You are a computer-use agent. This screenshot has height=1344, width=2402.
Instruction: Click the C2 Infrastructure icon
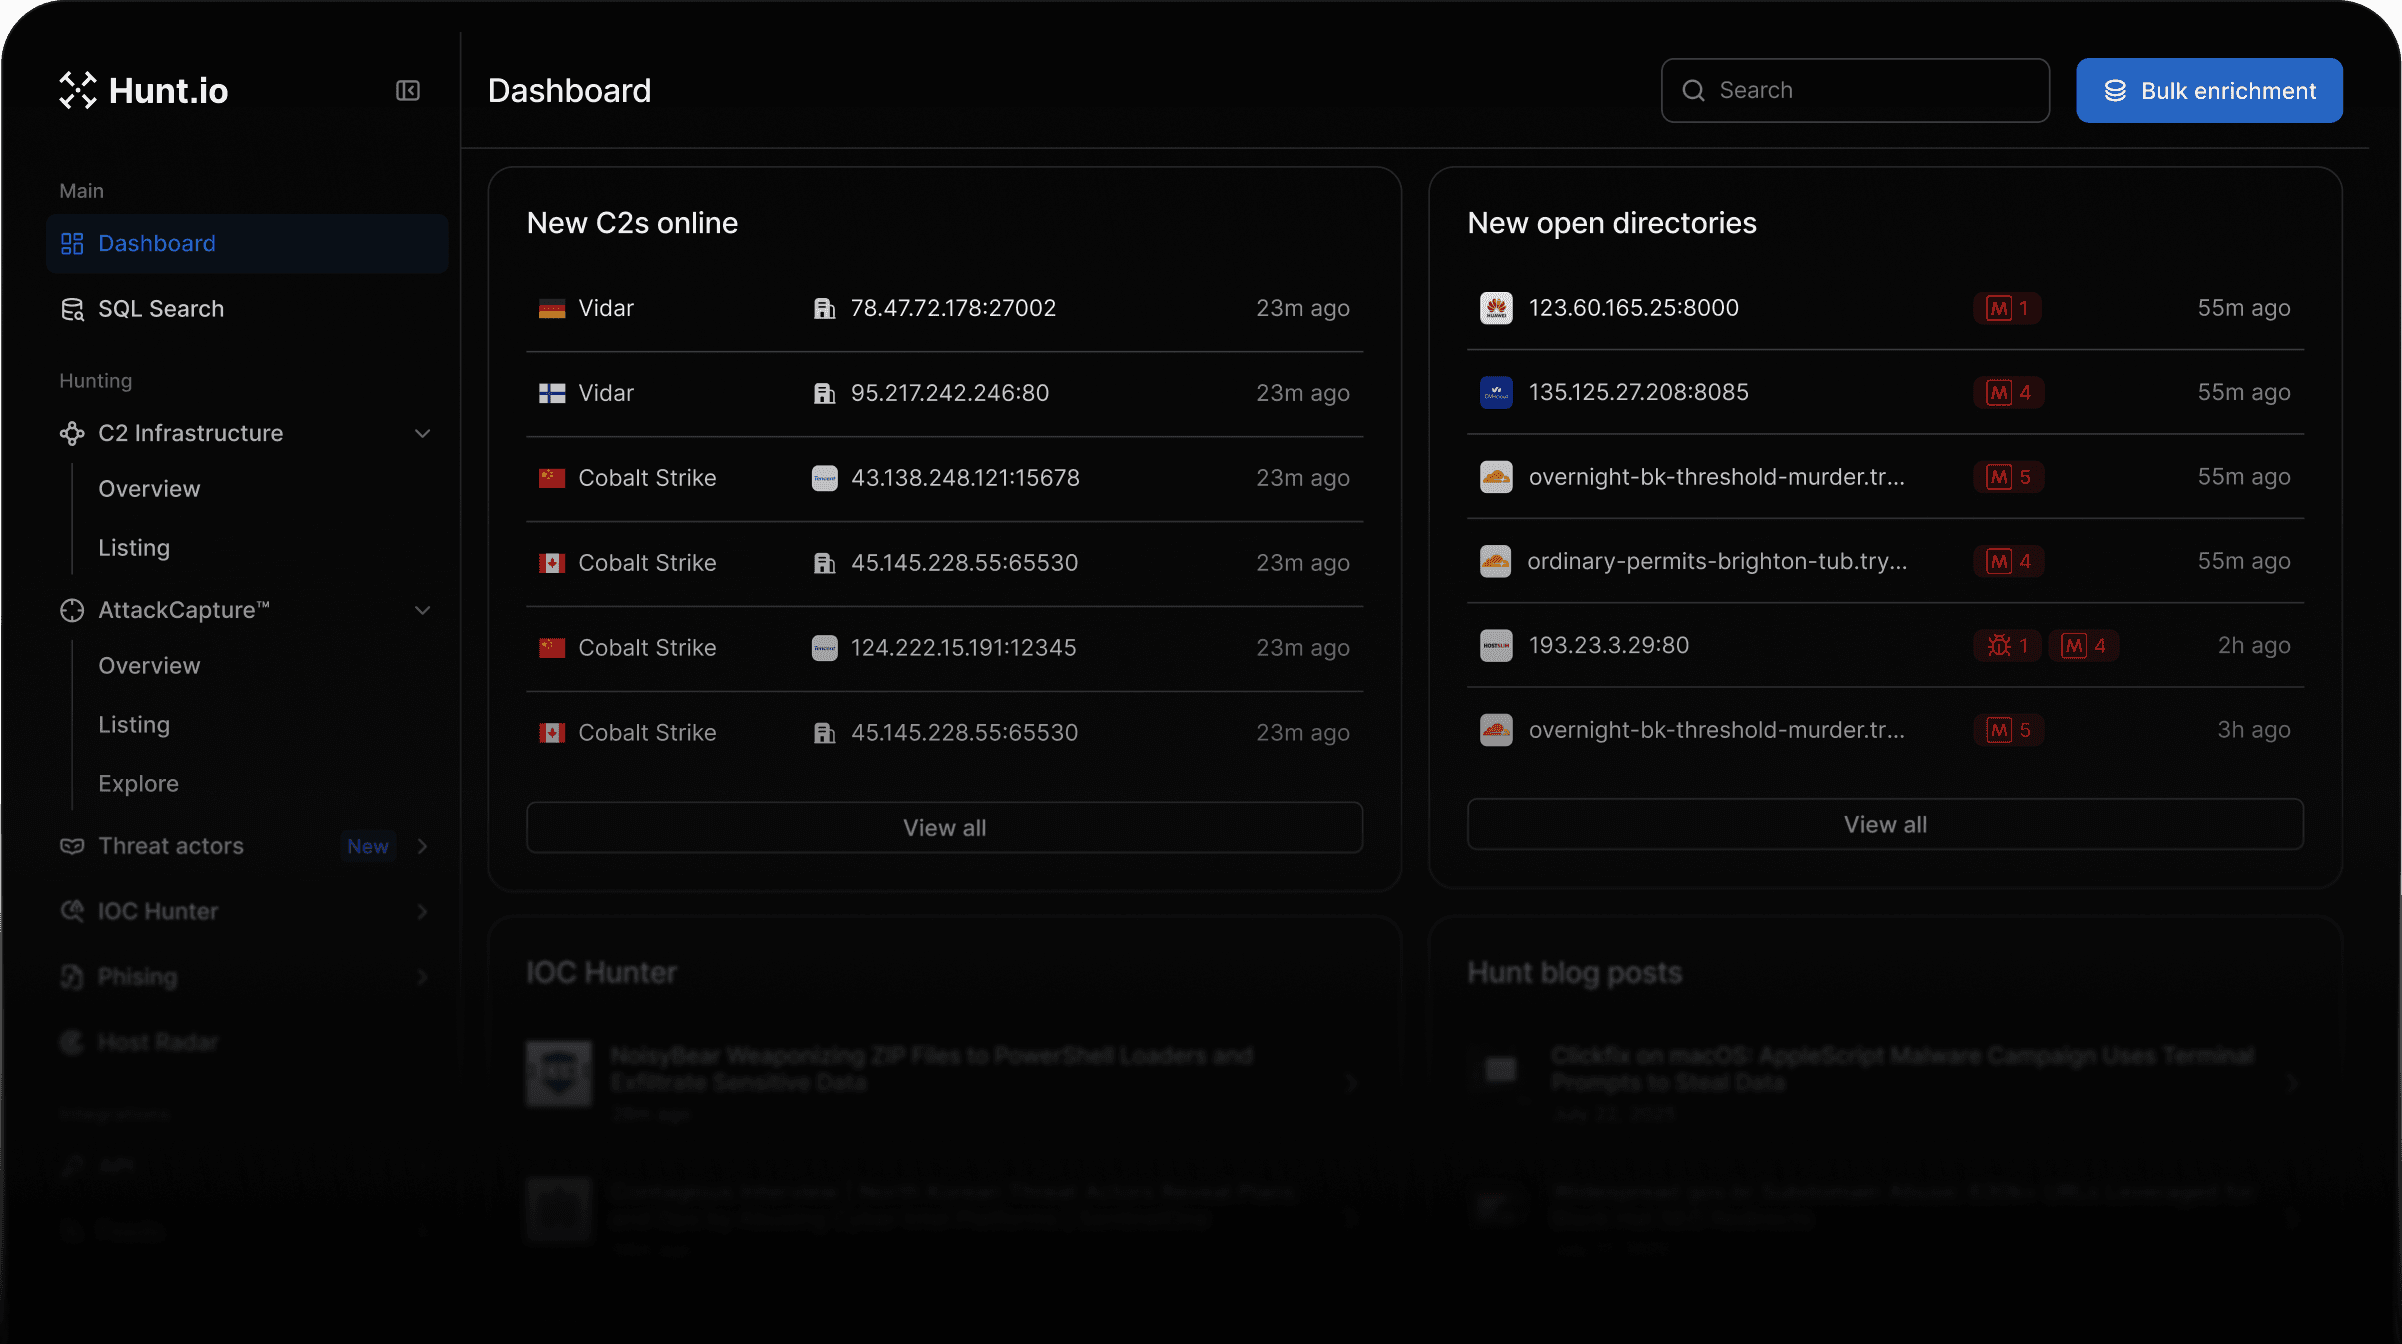[72, 433]
